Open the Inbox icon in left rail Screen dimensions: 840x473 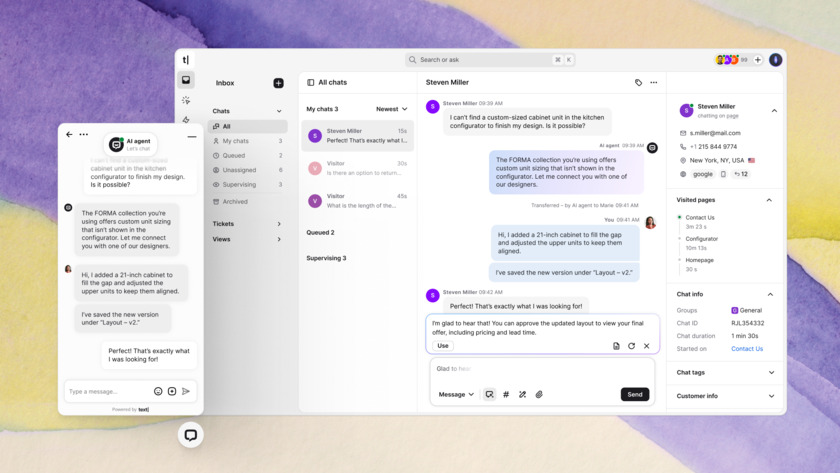coord(186,80)
